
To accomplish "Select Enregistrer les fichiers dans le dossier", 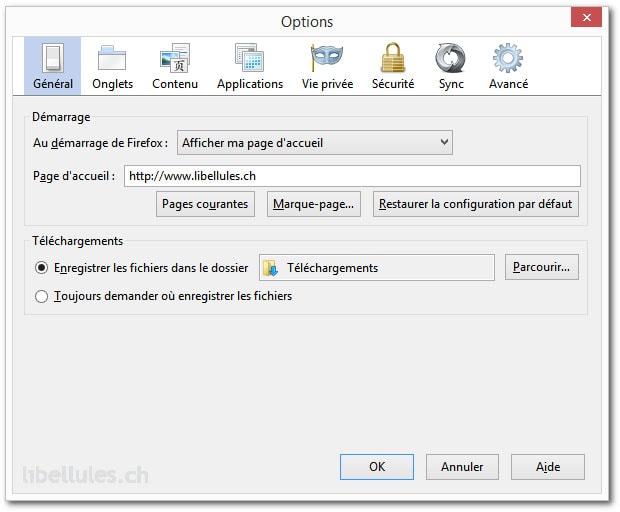I will pos(42,268).
